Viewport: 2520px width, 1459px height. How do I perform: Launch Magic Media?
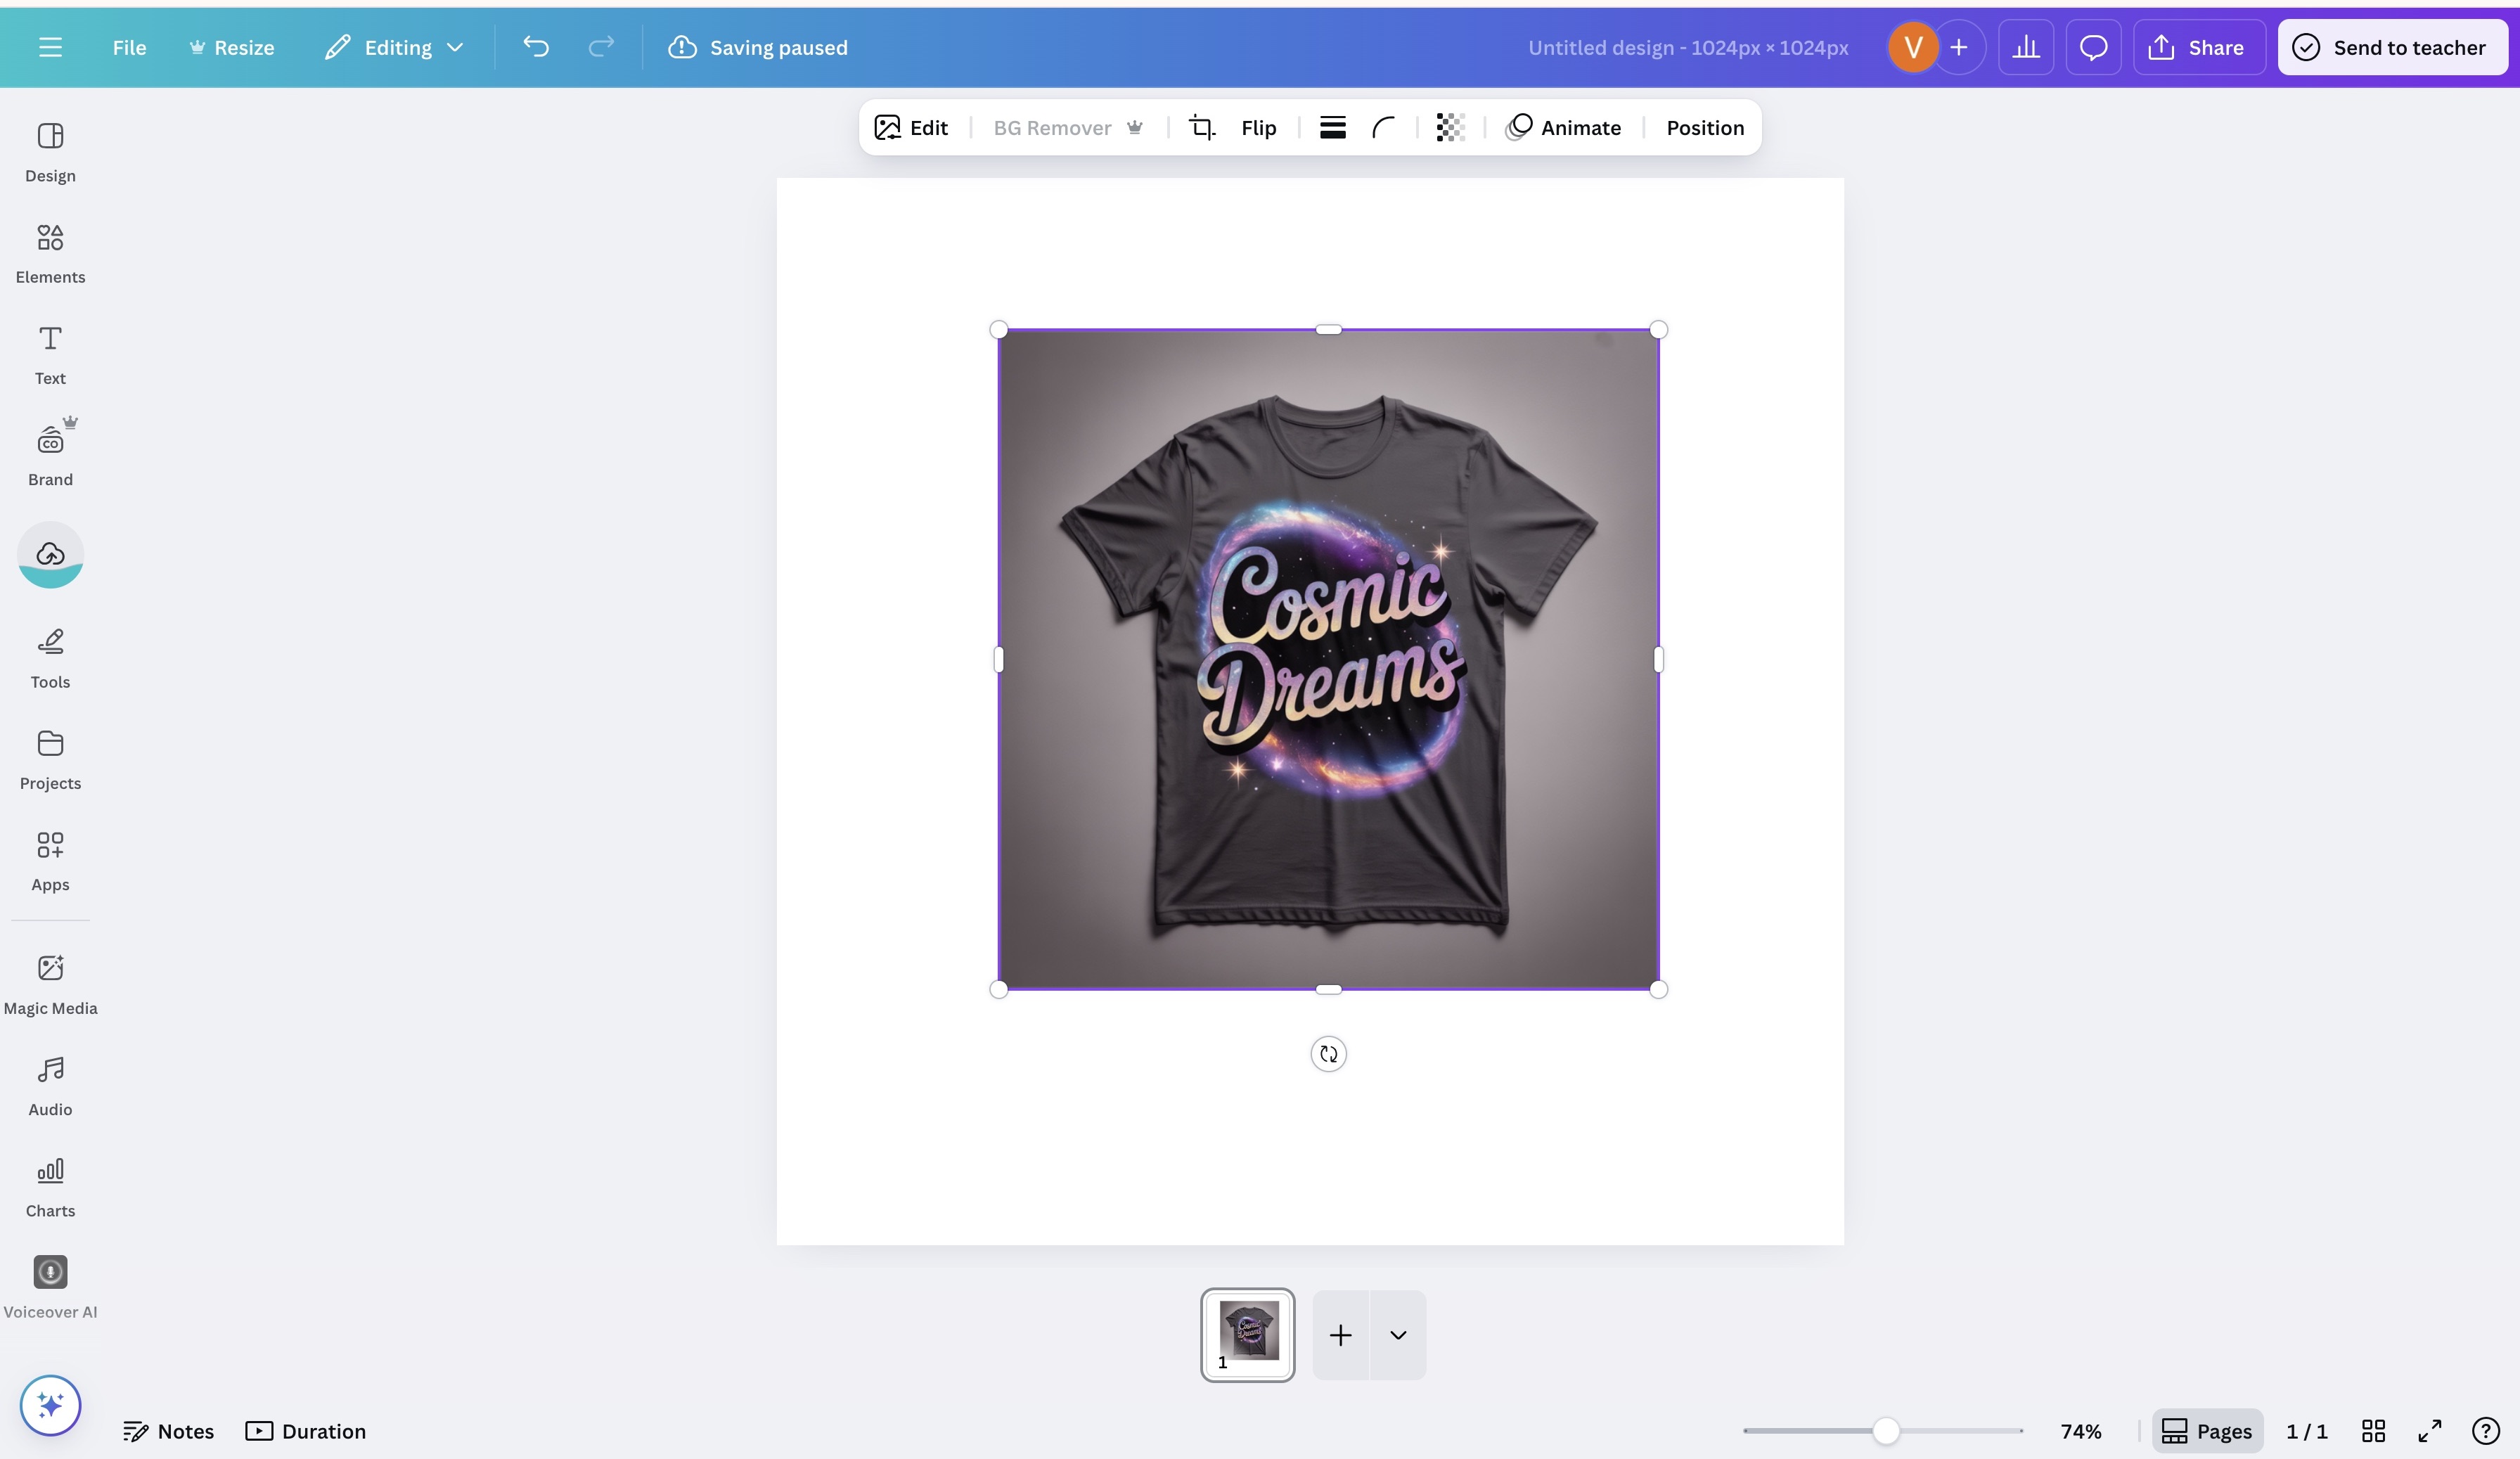click(x=50, y=985)
